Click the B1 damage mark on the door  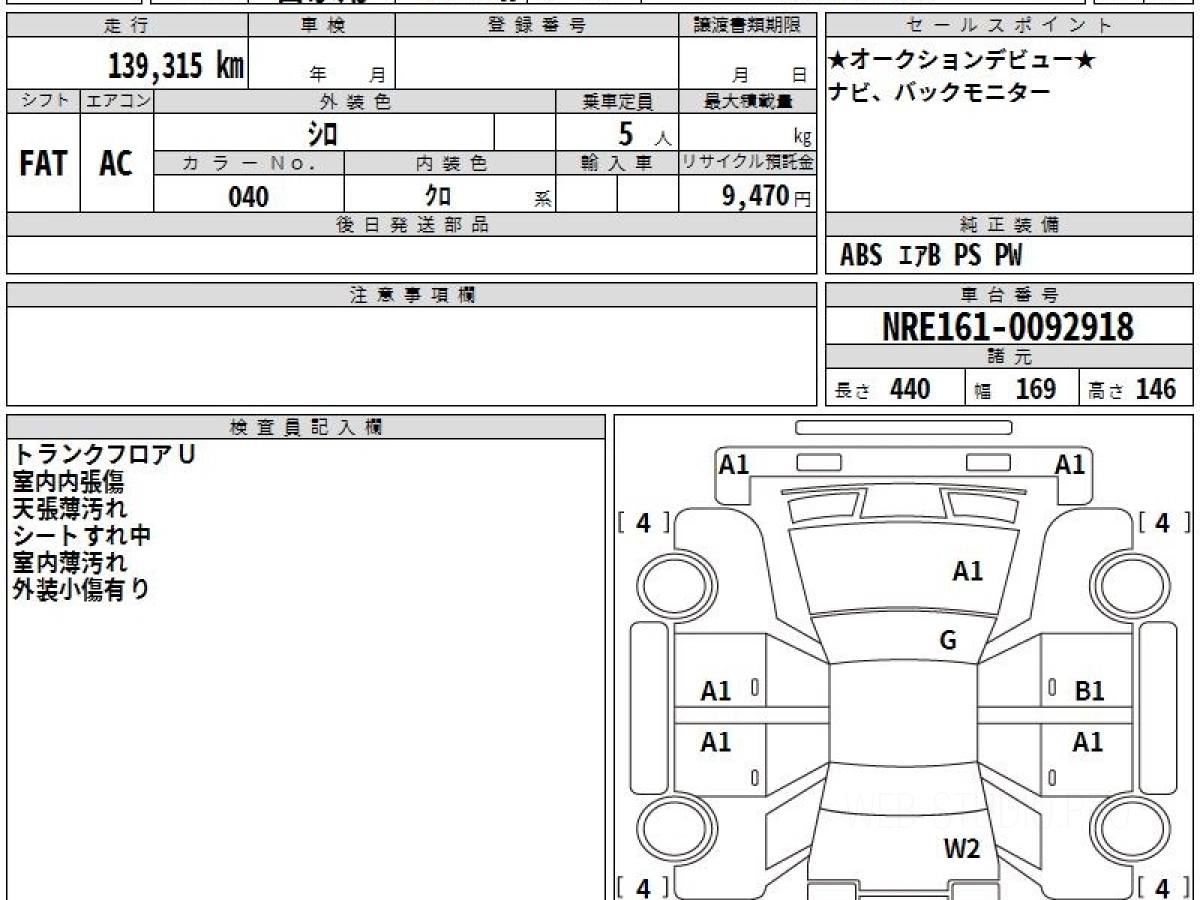[1089, 691]
